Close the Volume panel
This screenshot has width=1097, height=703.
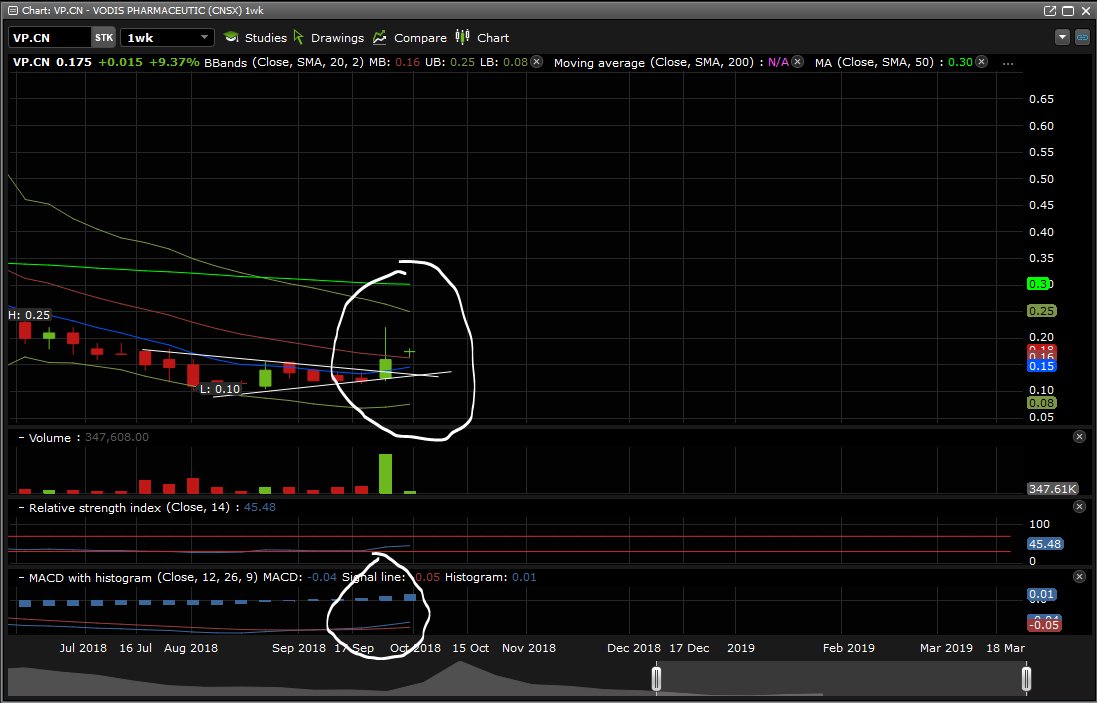click(1080, 436)
